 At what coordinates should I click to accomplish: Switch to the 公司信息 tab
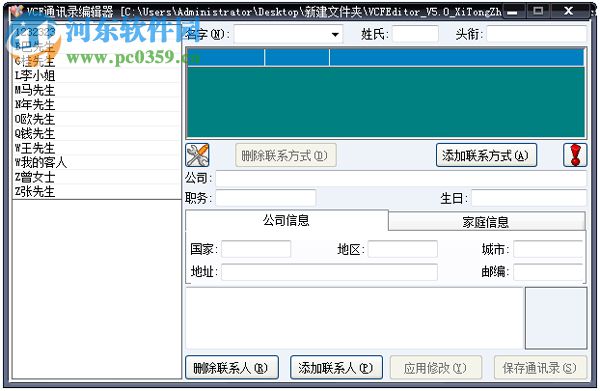pos(287,220)
